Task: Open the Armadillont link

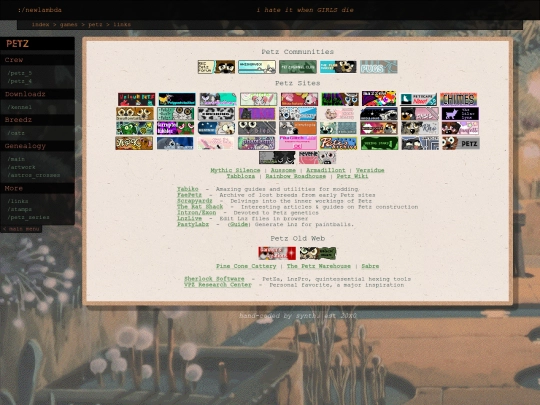Action: click(326, 170)
